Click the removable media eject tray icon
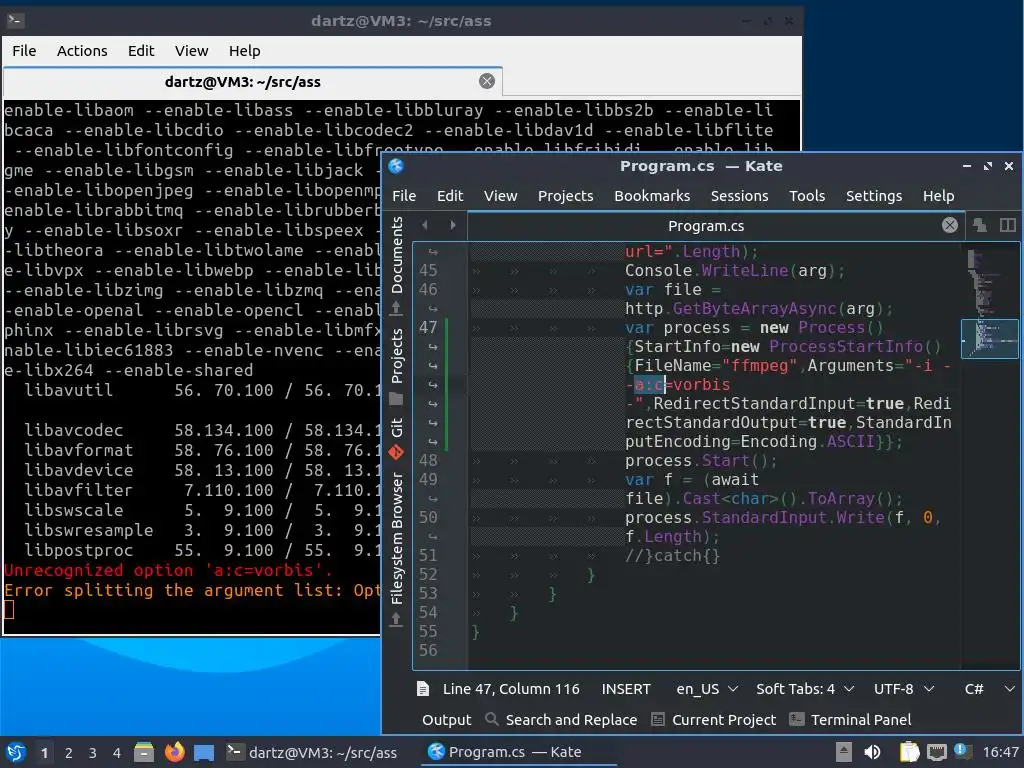Screen dimensions: 1024x768 (843, 752)
